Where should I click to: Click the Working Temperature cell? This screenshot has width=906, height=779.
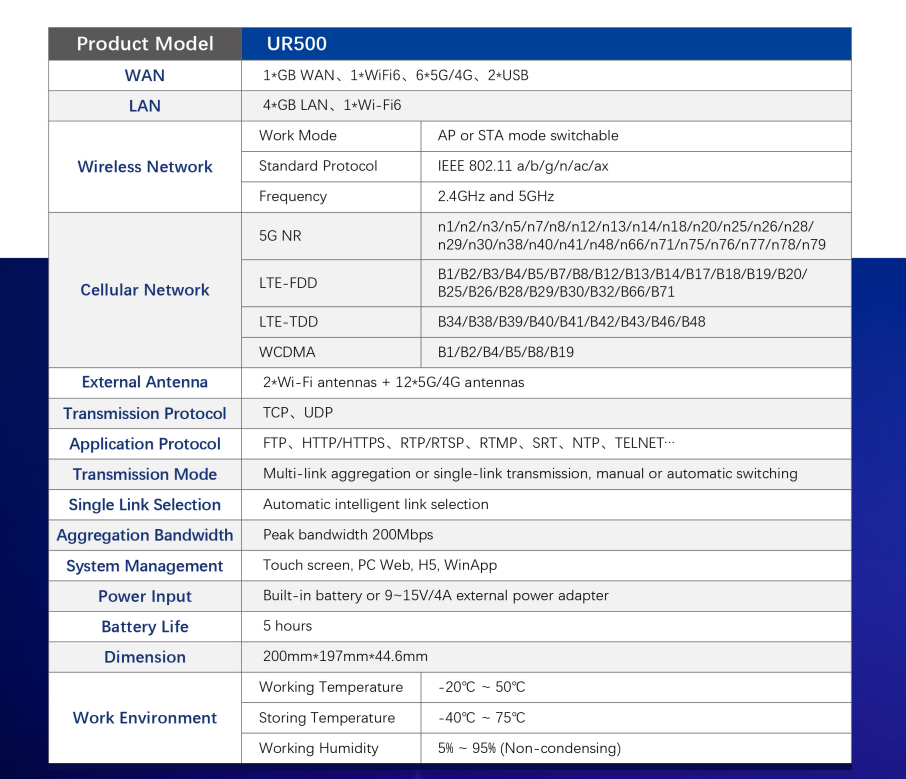332,688
